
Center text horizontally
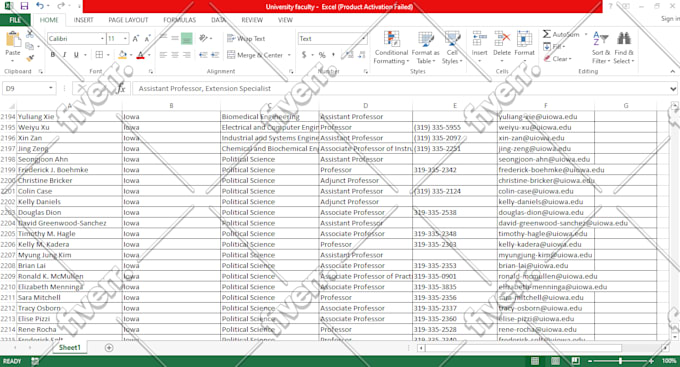coord(175,55)
